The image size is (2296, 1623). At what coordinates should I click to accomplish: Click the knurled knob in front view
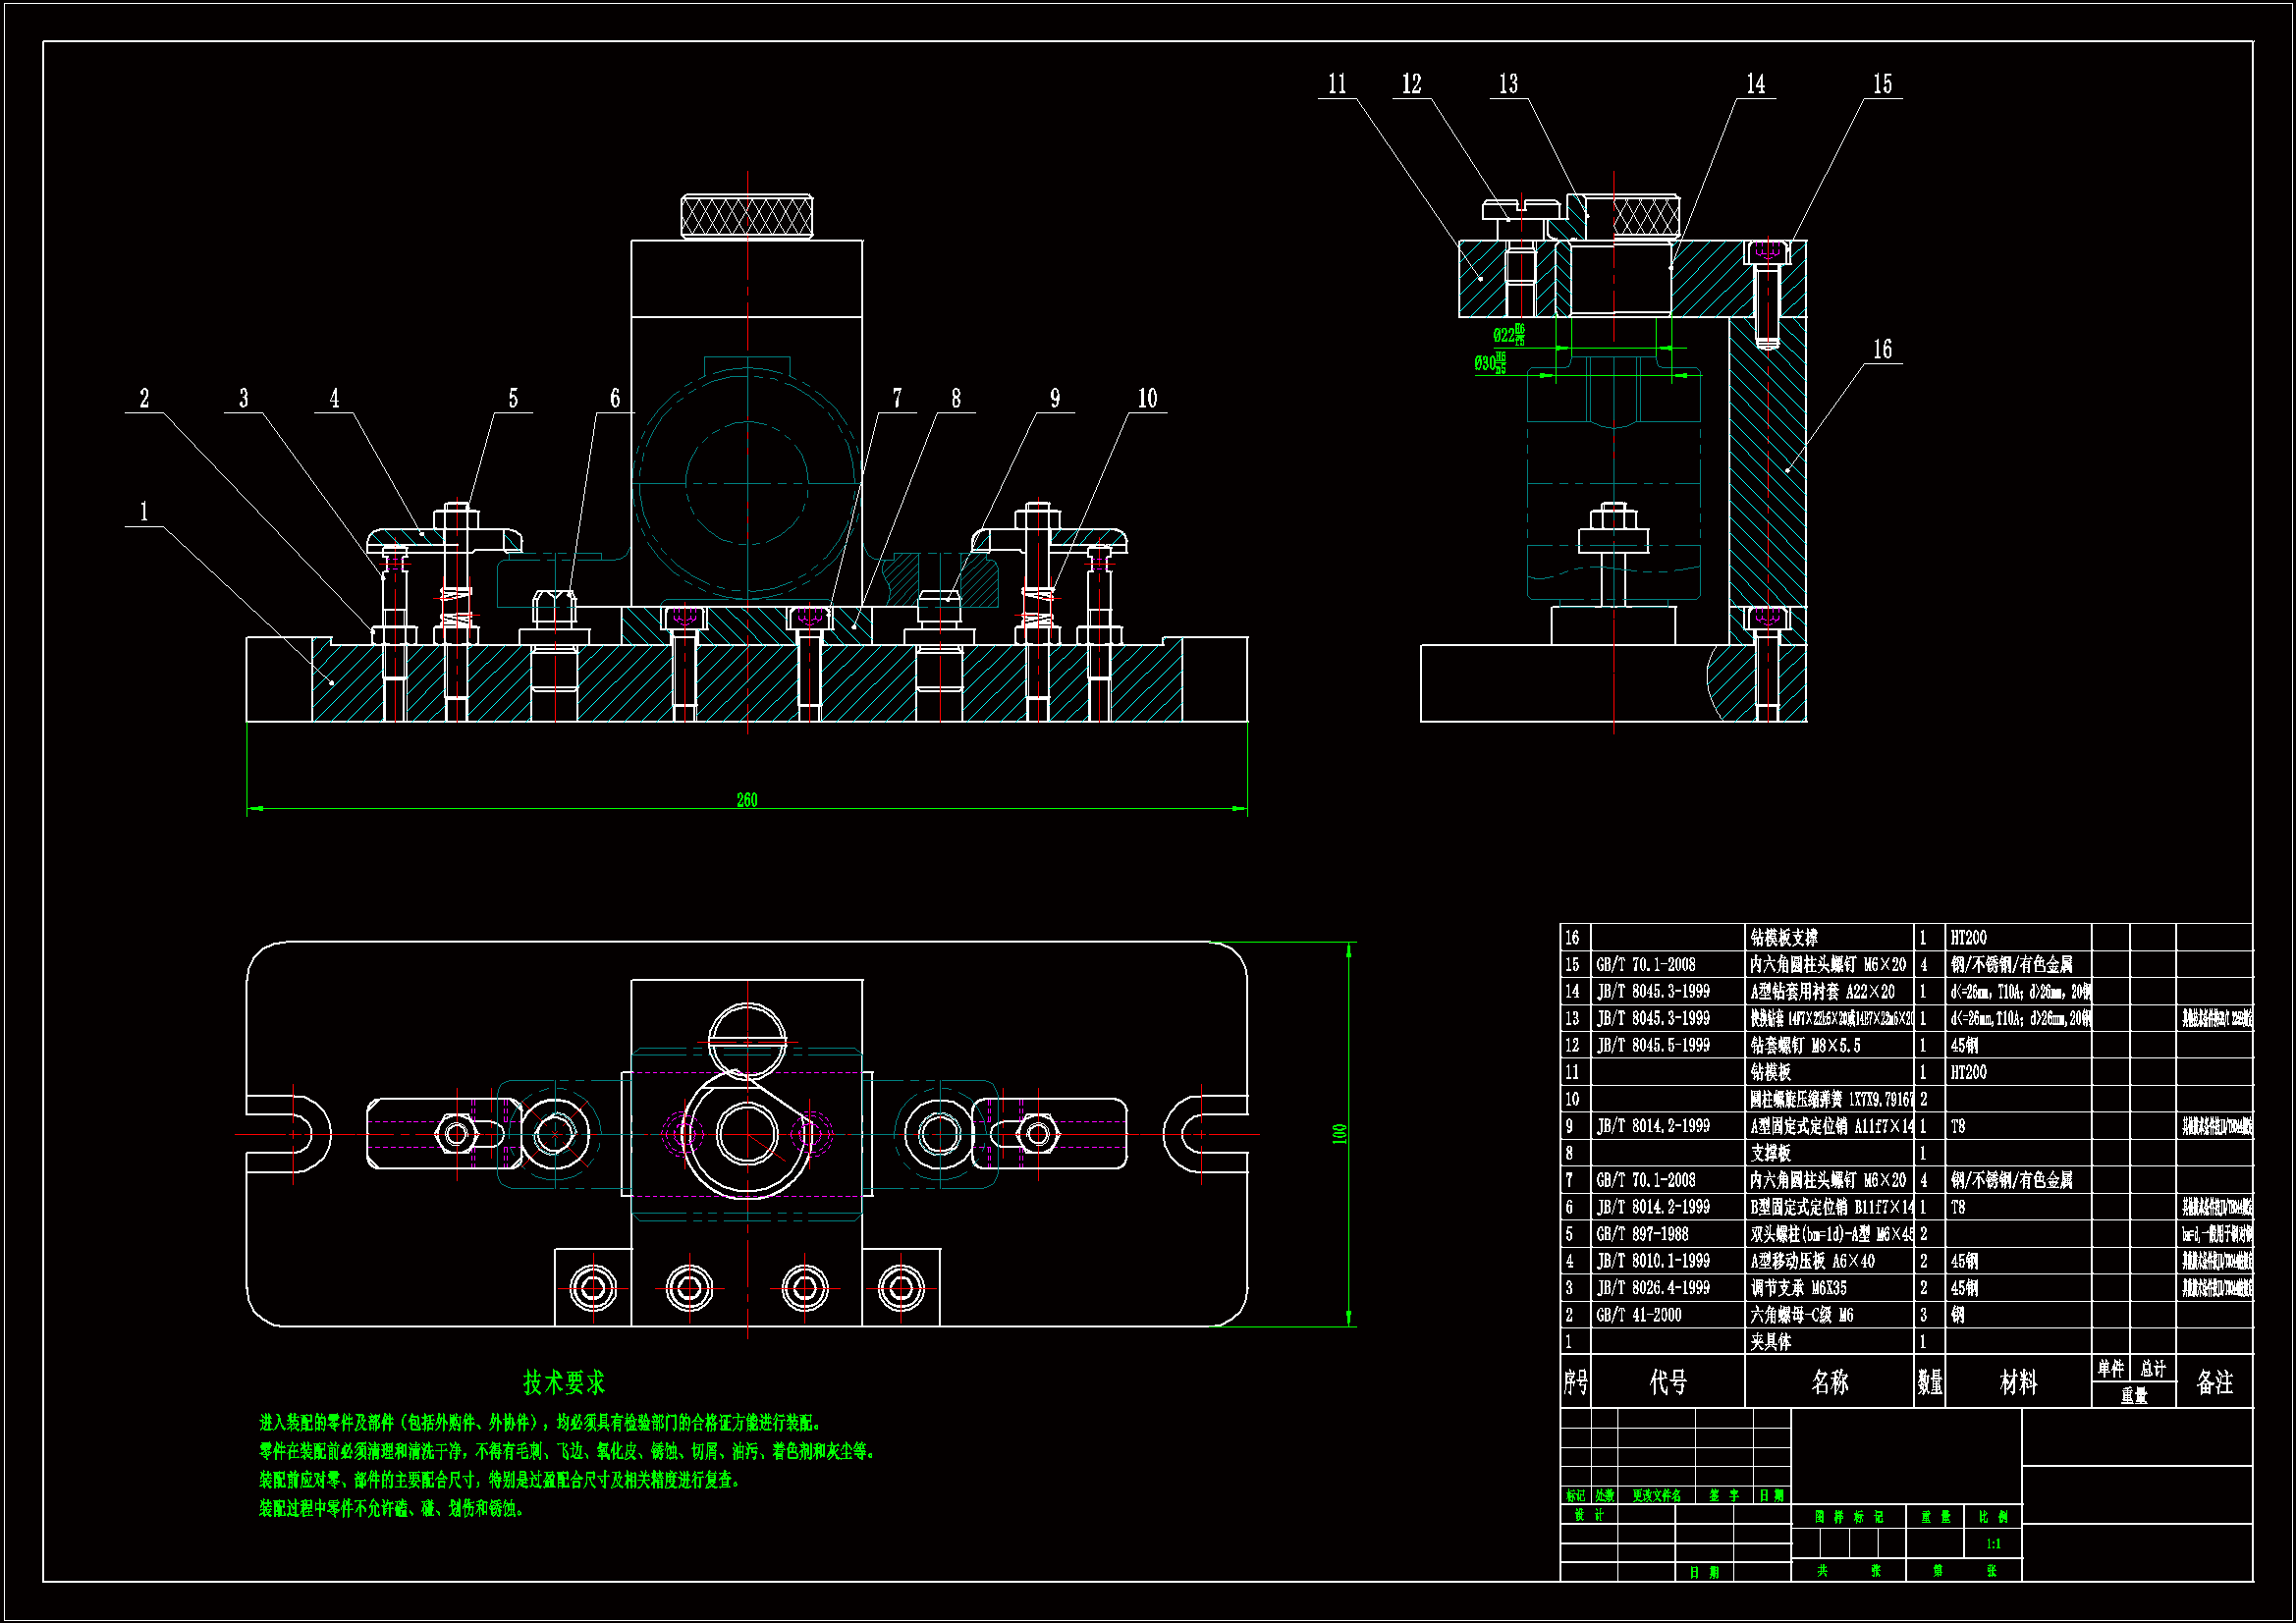tap(746, 217)
